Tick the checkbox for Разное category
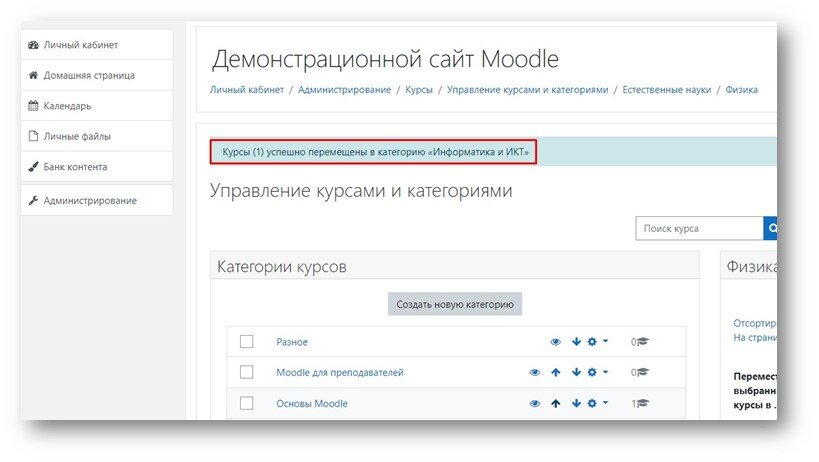The image size is (819, 462). click(247, 341)
